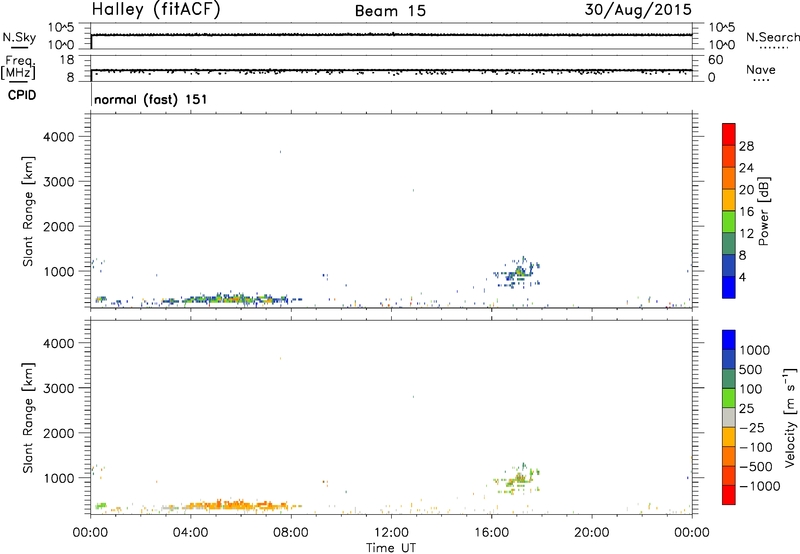Screen dimensions: 800x554
Task: Click the "04:00" time tick label
Action: tap(190, 533)
